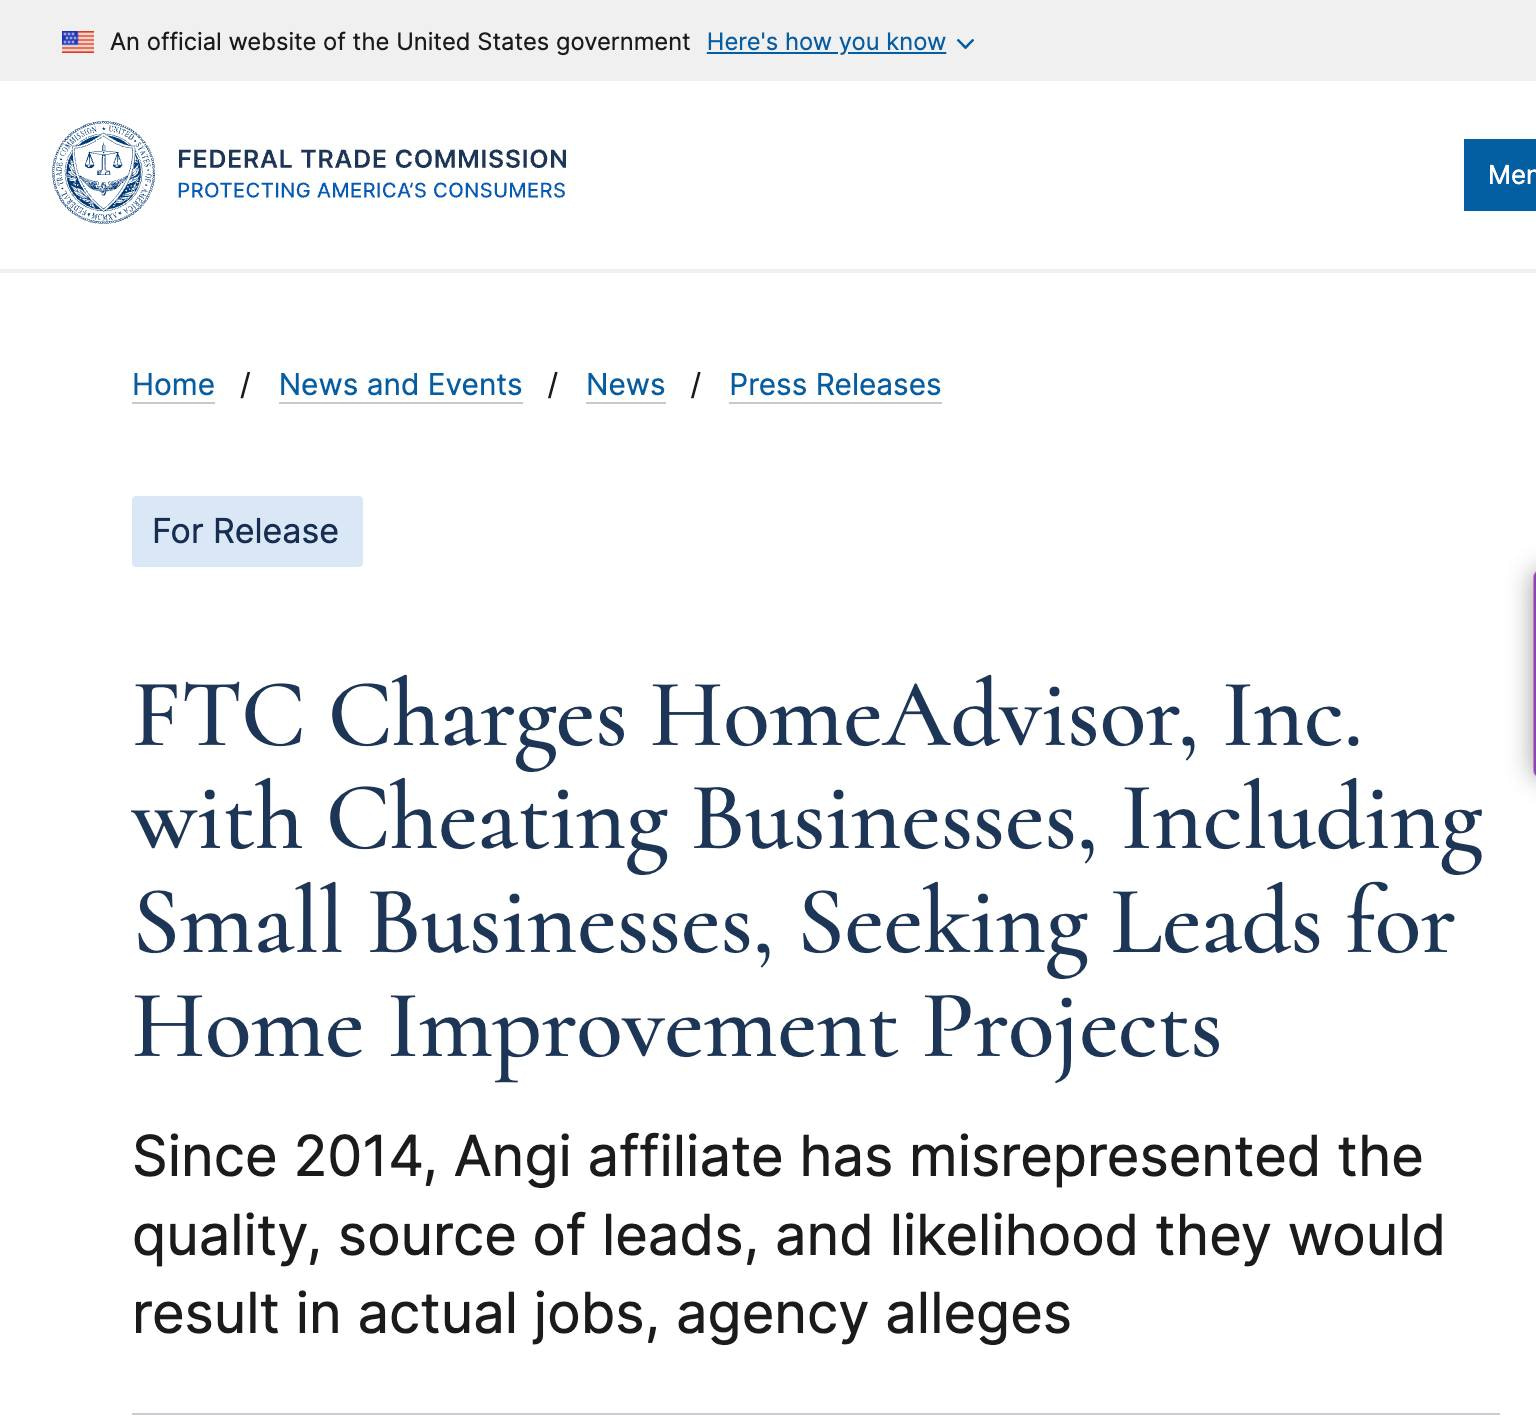Navigate to the Press Releases breadcrumb
This screenshot has width=1536, height=1418.
tap(835, 385)
